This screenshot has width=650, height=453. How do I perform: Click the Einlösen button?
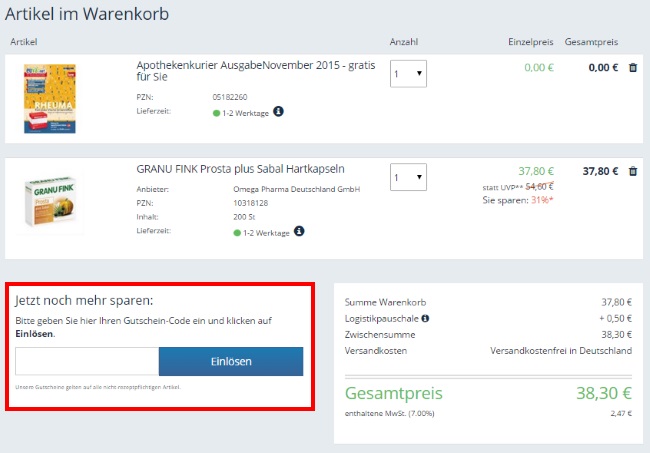point(231,361)
